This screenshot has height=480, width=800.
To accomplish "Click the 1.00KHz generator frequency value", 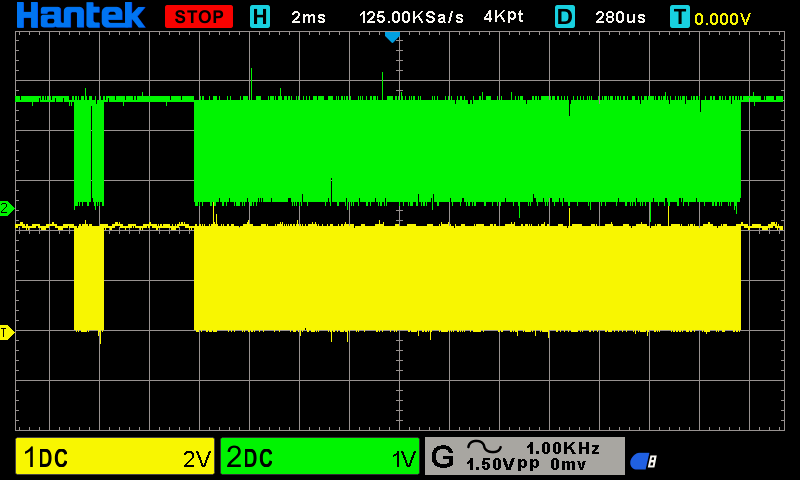I will coord(563,448).
